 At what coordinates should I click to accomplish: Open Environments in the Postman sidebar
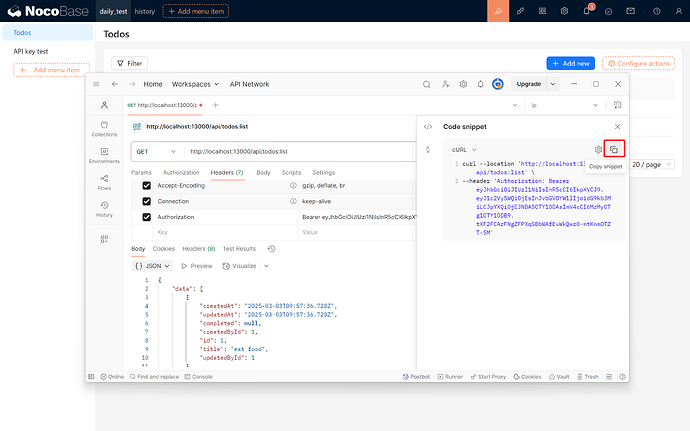(104, 156)
